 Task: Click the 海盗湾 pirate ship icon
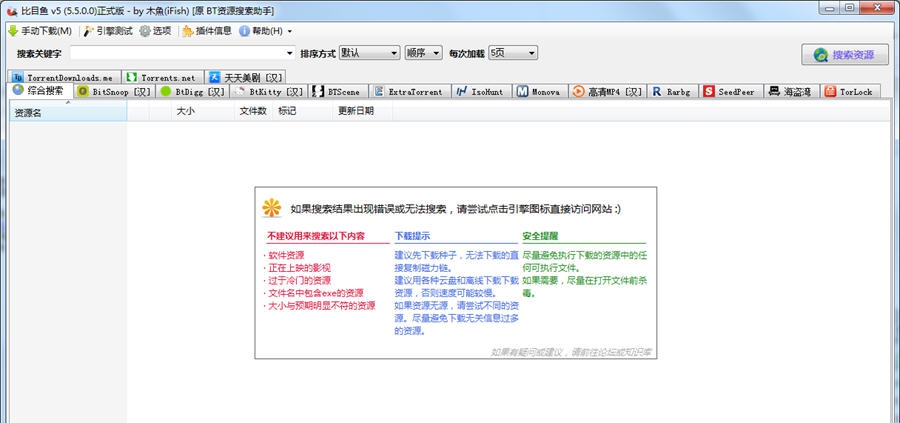pos(774,91)
